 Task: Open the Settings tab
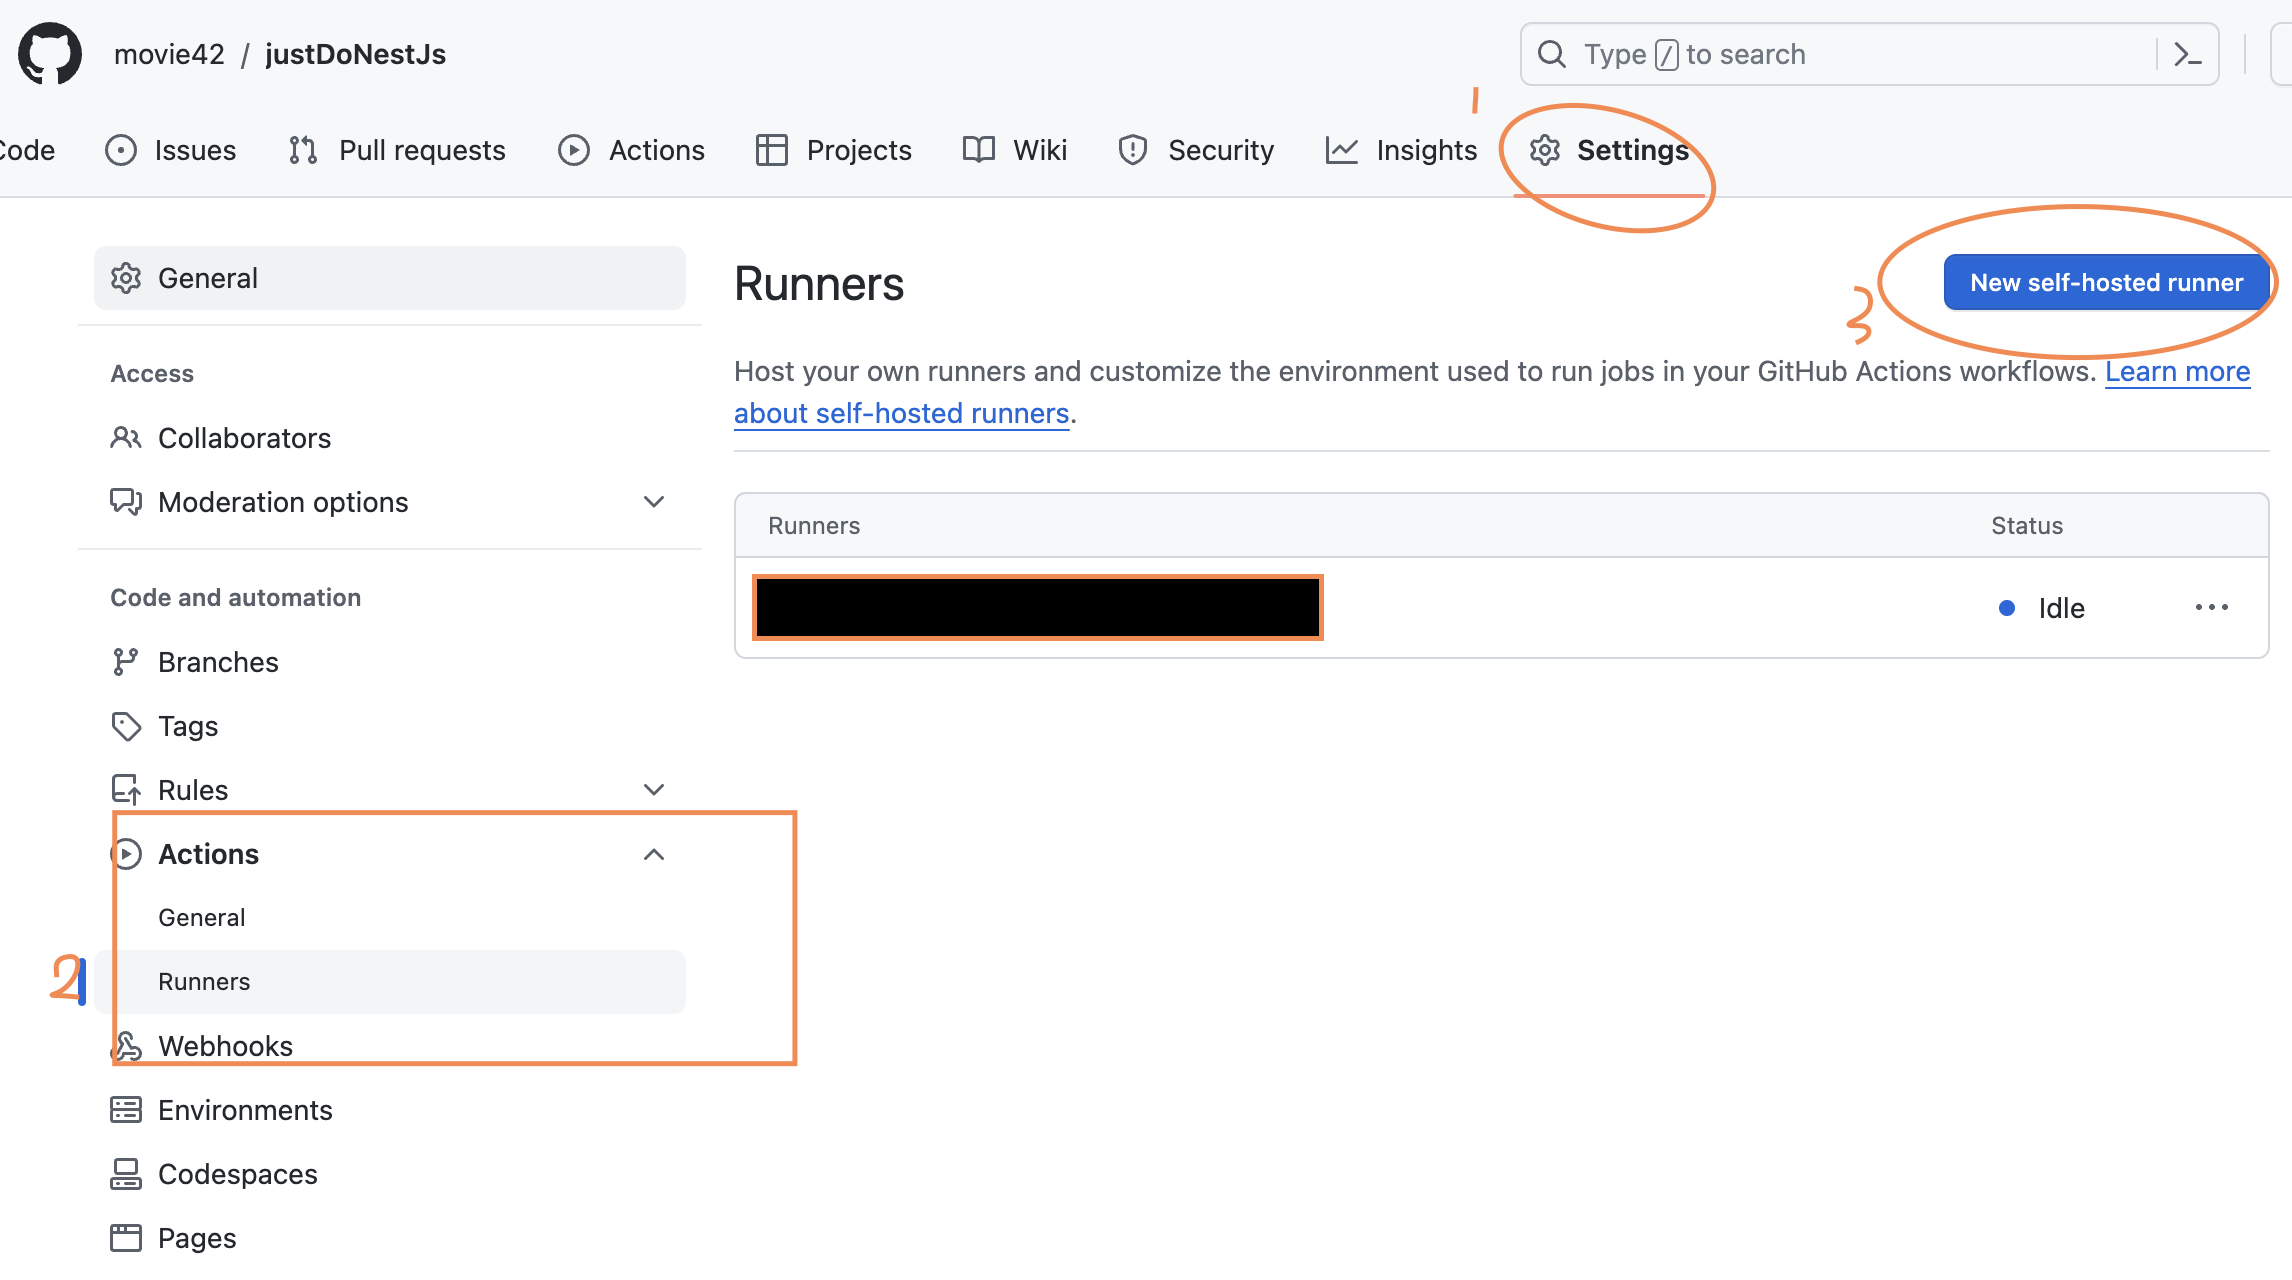coord(1610,150)
